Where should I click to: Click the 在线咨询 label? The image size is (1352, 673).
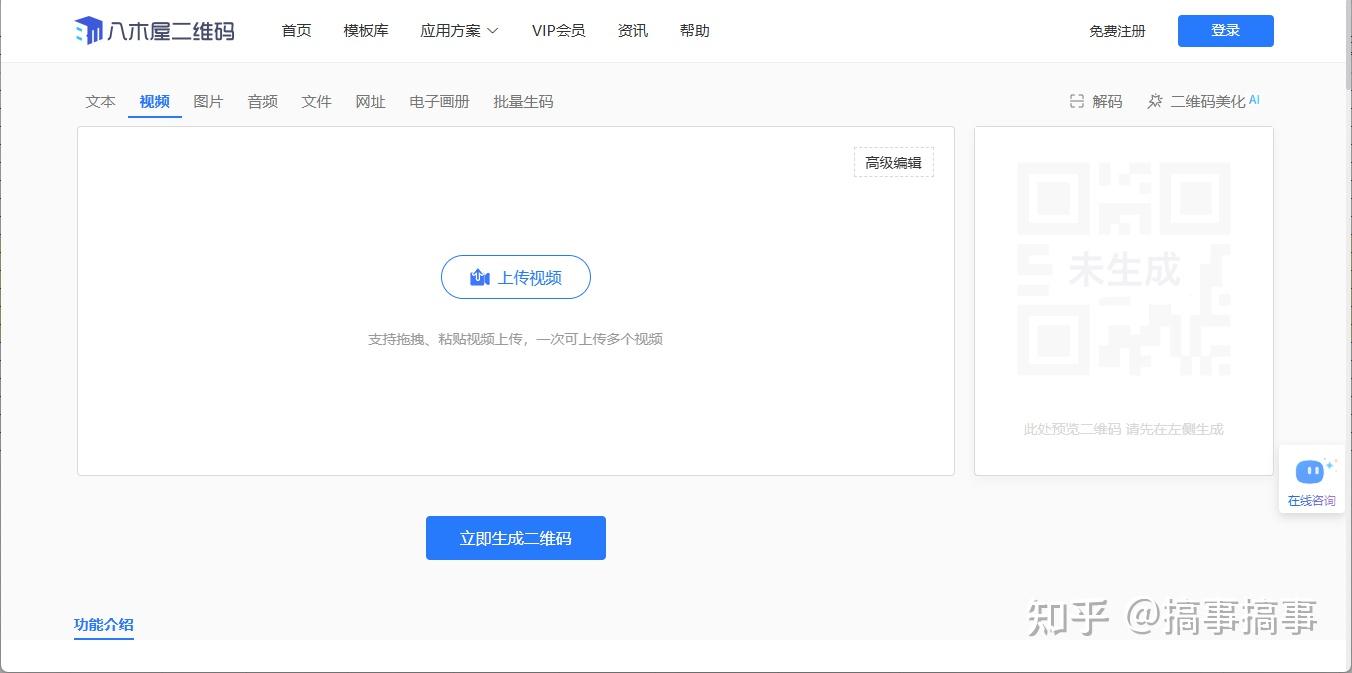click(1312, 500)
